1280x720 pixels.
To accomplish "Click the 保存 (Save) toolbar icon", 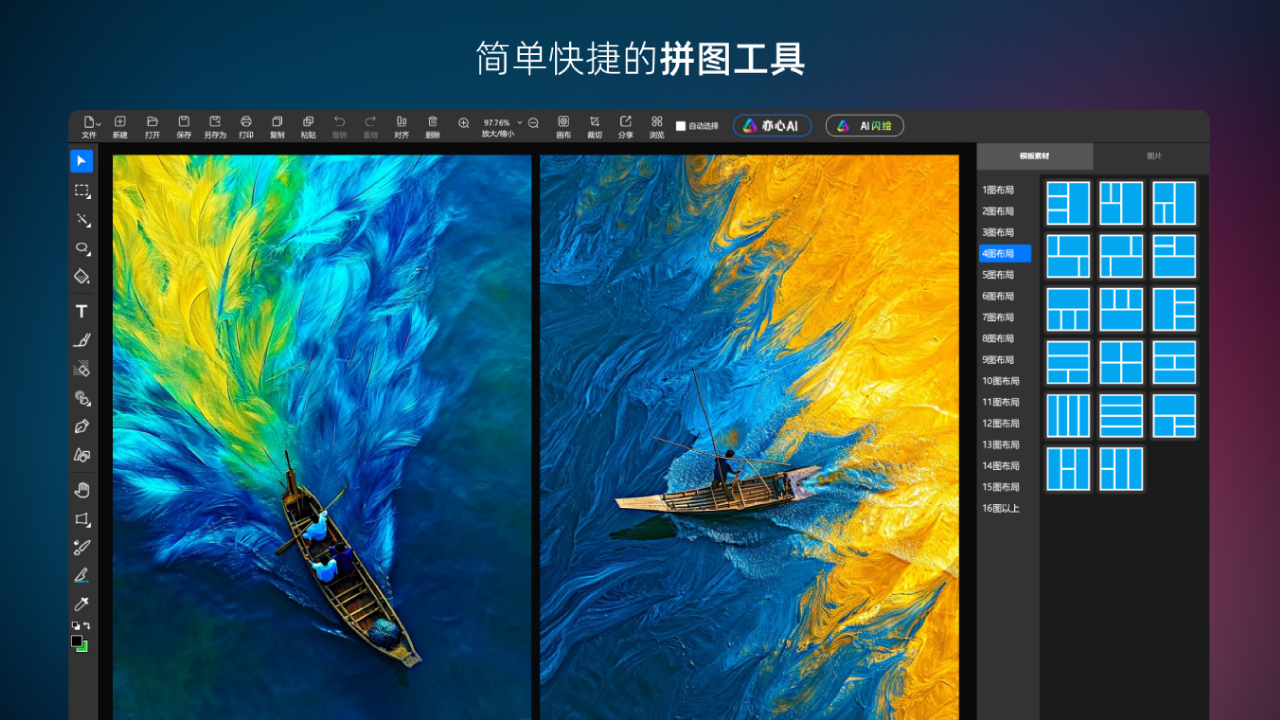I will [184, 126].
